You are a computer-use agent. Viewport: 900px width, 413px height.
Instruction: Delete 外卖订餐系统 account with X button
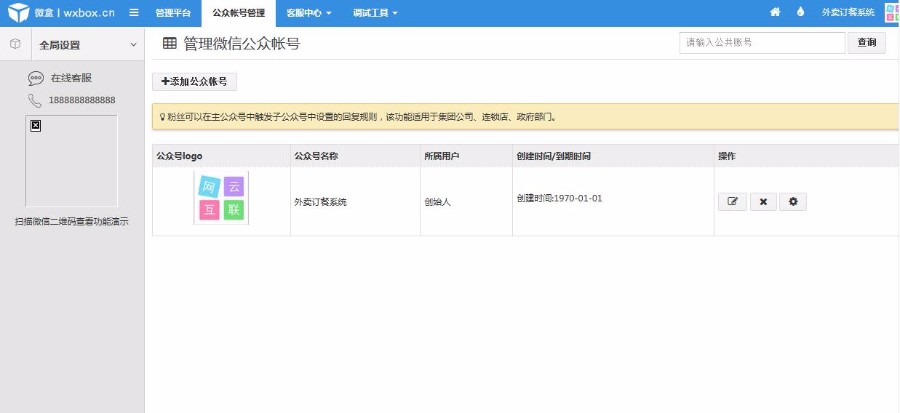[763, 202]
